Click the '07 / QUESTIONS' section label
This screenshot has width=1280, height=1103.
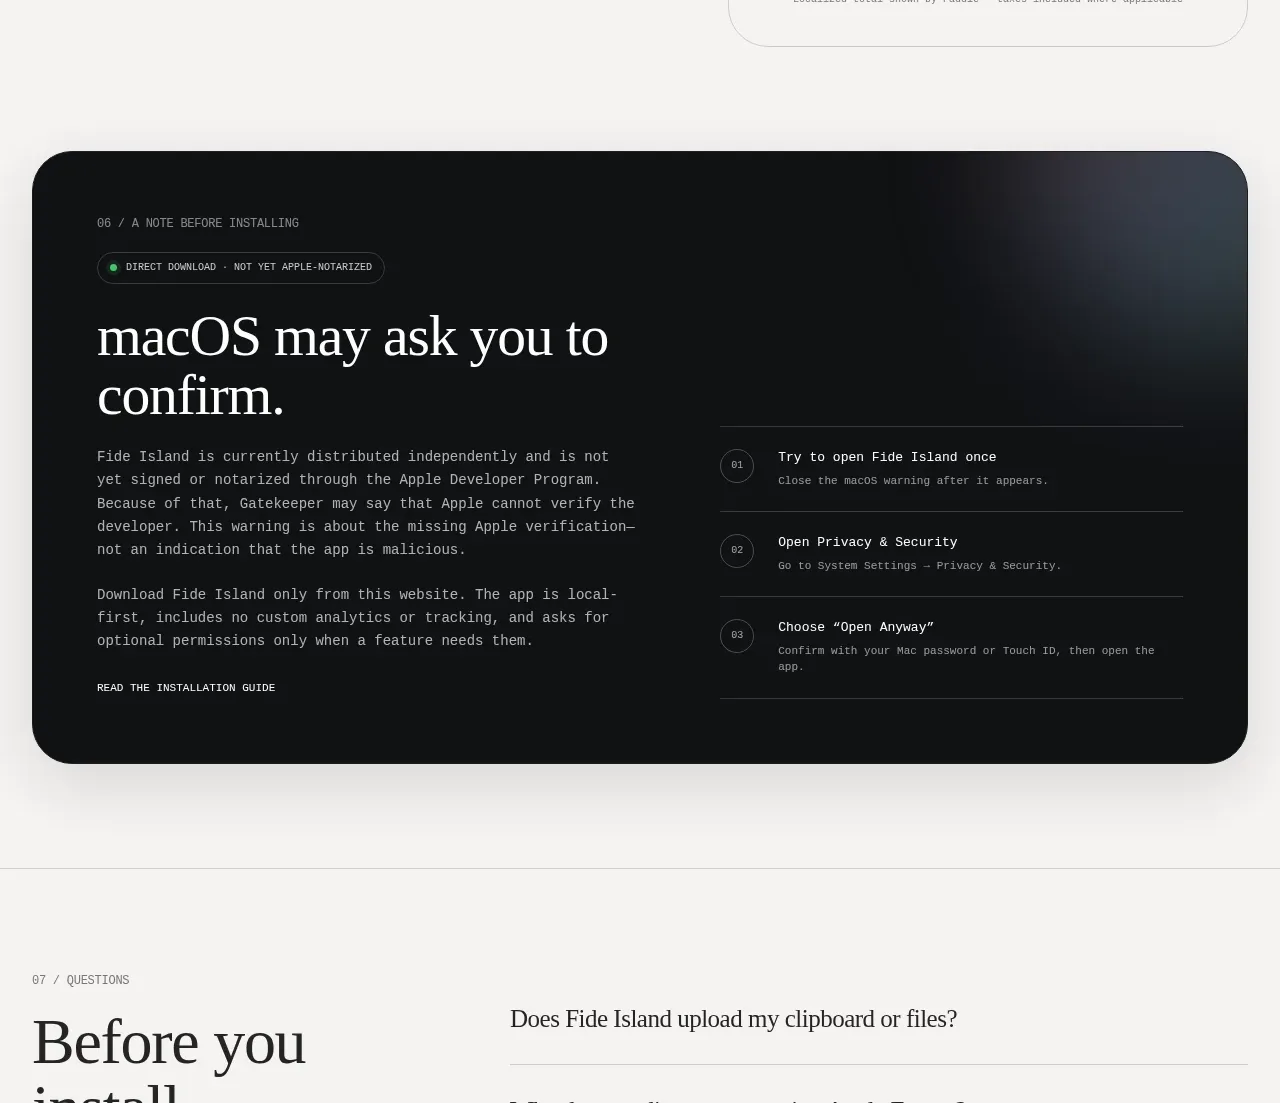(x=81, y=980)
